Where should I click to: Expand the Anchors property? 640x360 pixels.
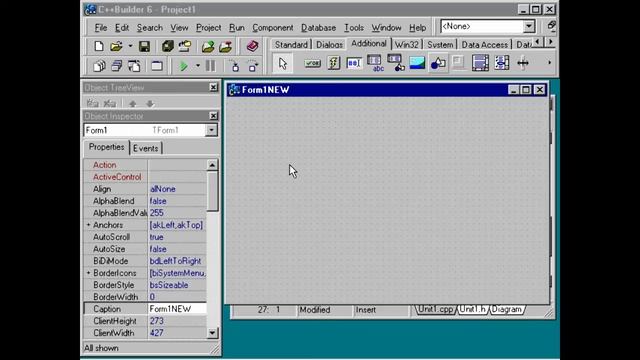coord(88,225)
